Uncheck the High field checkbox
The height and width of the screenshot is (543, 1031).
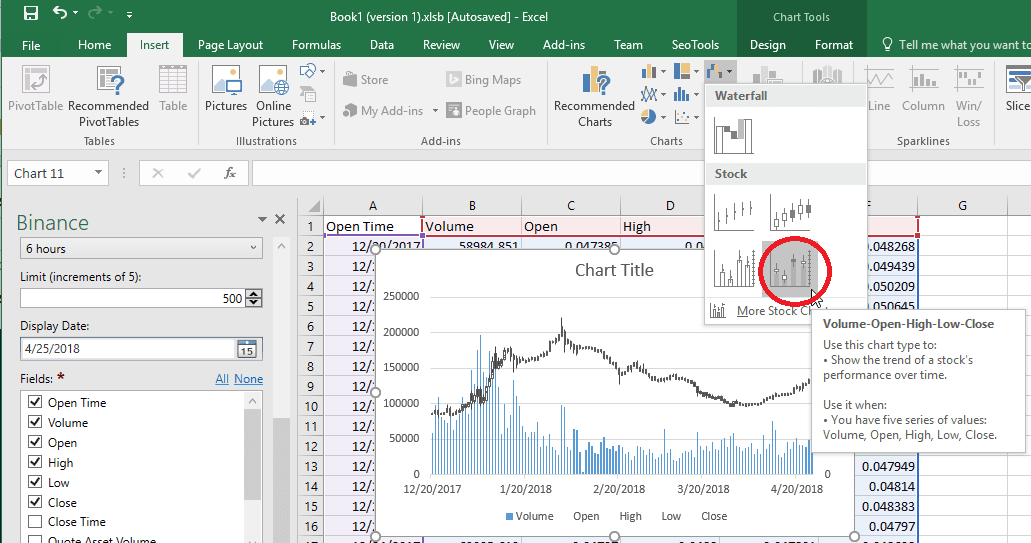[x=35, y=461]
